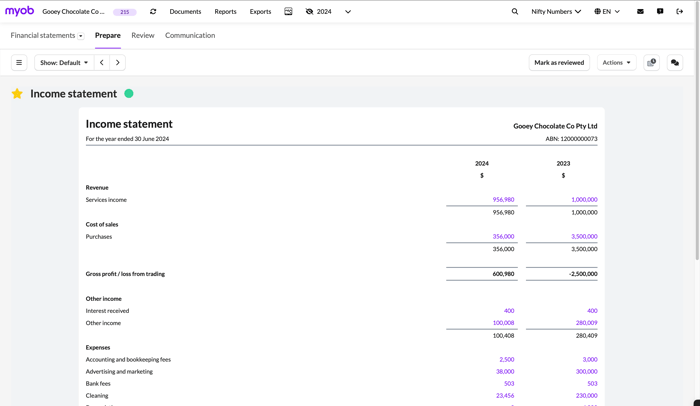Open the attachments icon with badge
This screenshot has height=406, width=700.
tap(651, 63)
